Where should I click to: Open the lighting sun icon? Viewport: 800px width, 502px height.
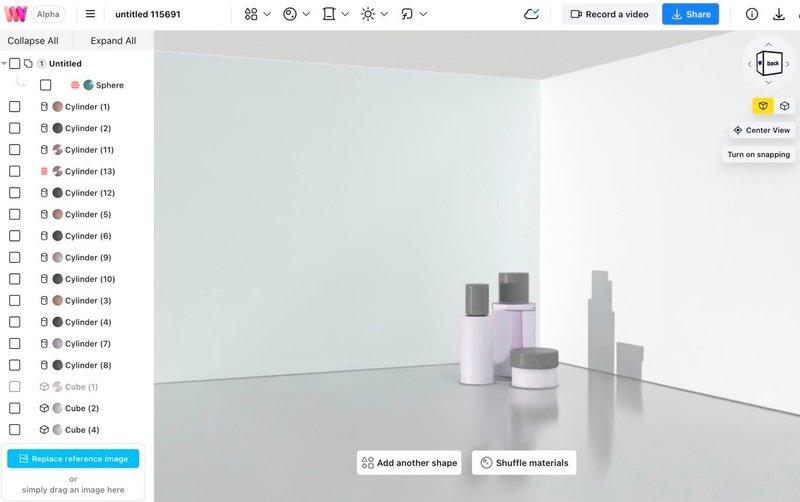pos(368,14)
